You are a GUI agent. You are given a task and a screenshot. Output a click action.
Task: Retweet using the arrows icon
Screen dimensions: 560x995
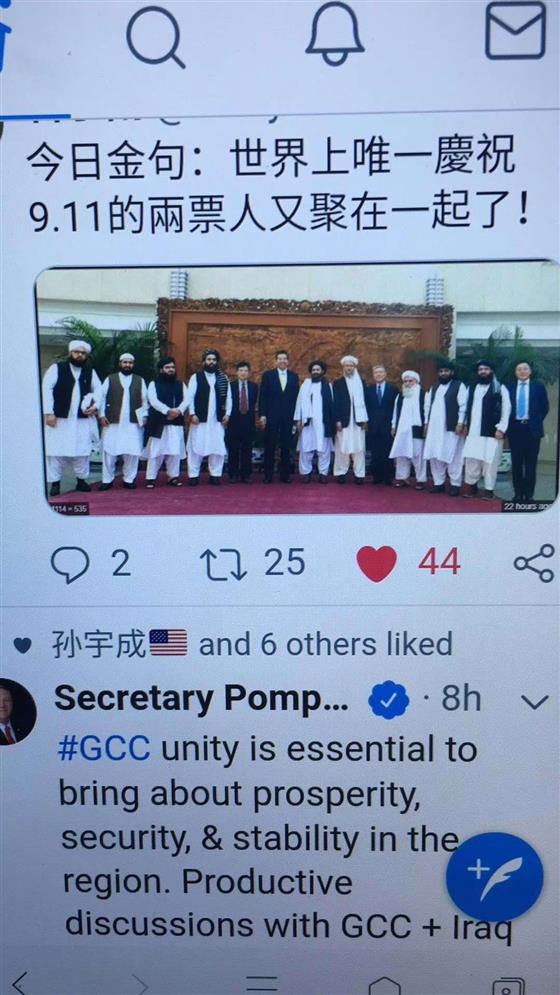tap(223, 565)
